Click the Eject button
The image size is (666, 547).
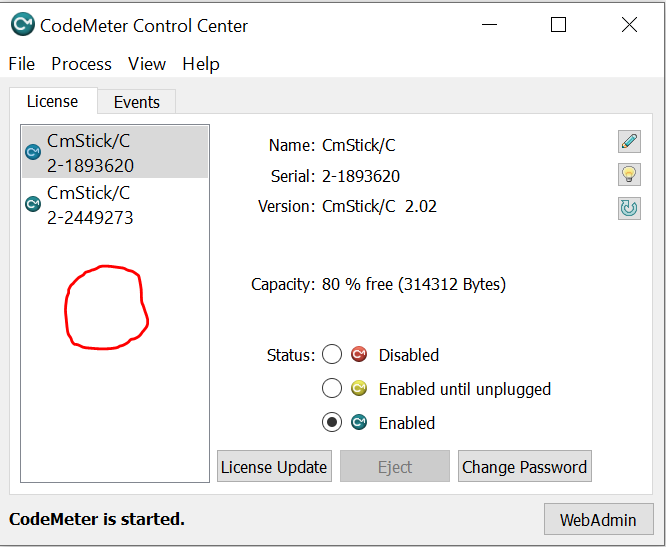tap(395, 466)
